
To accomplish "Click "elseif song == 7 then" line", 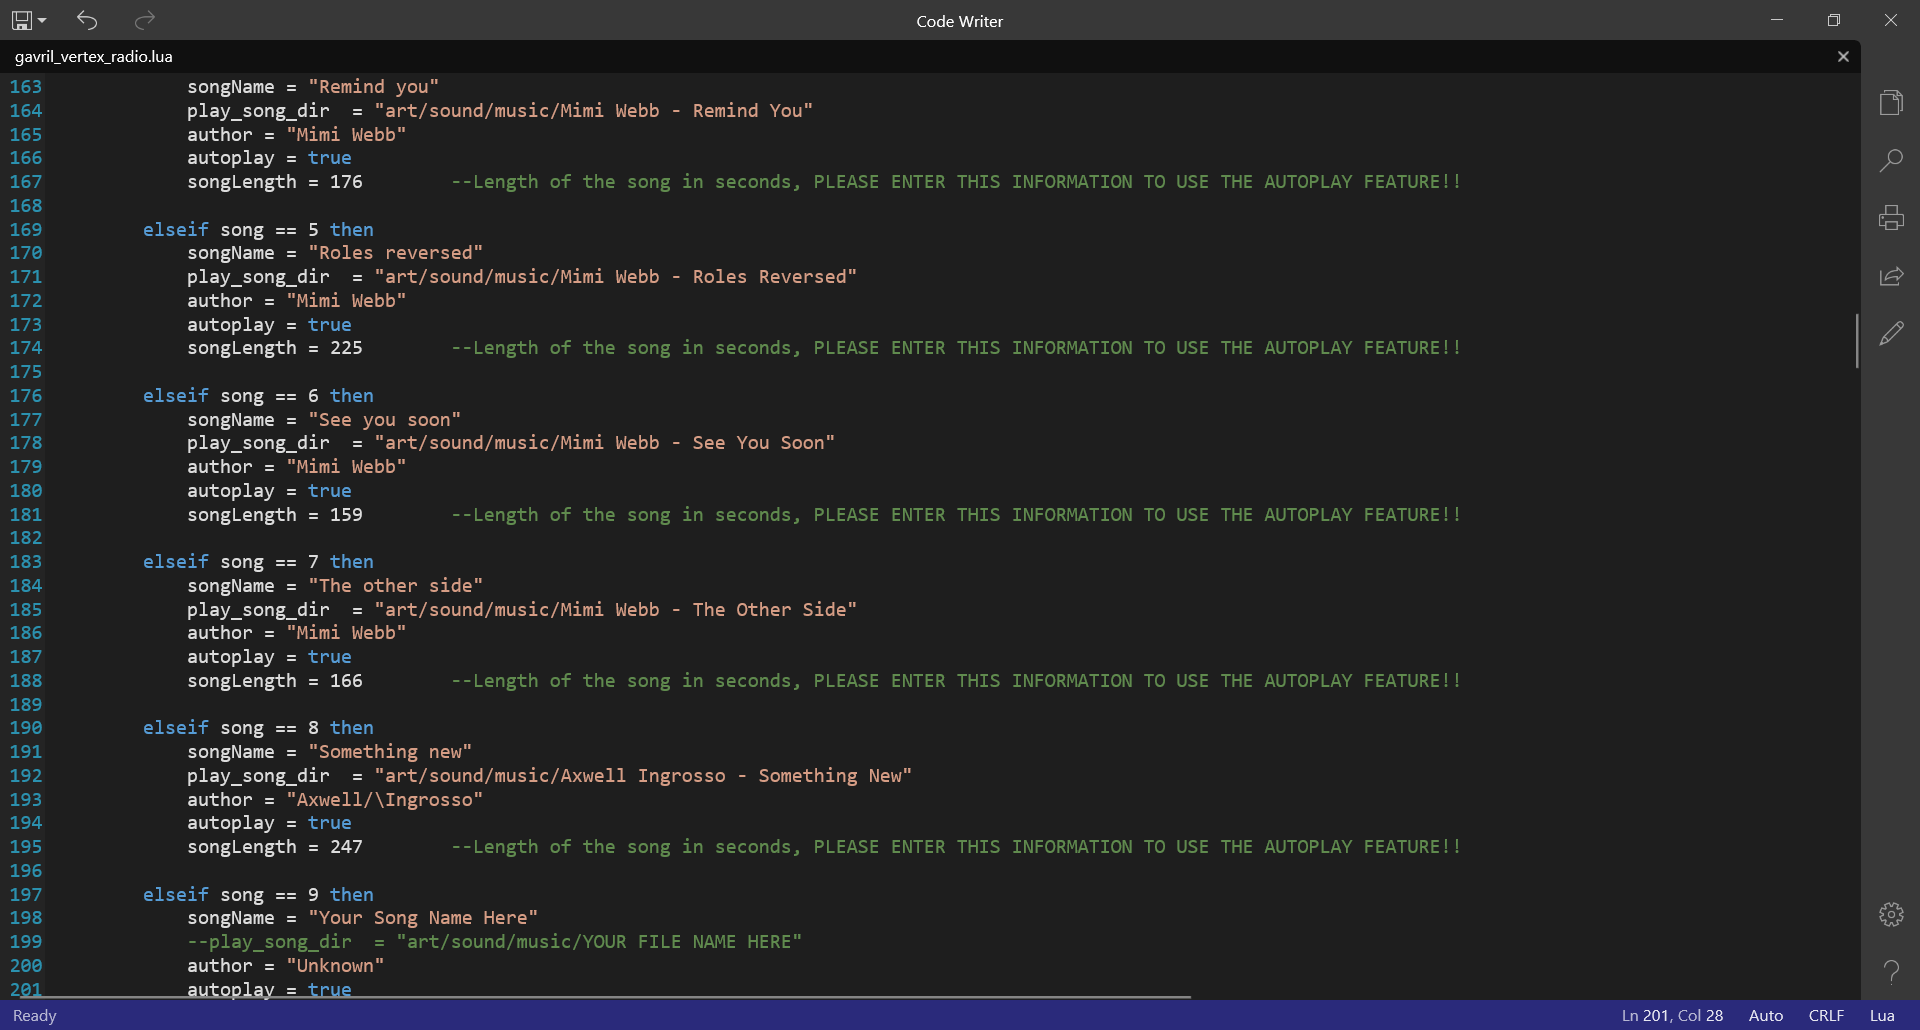I will 258,562.
